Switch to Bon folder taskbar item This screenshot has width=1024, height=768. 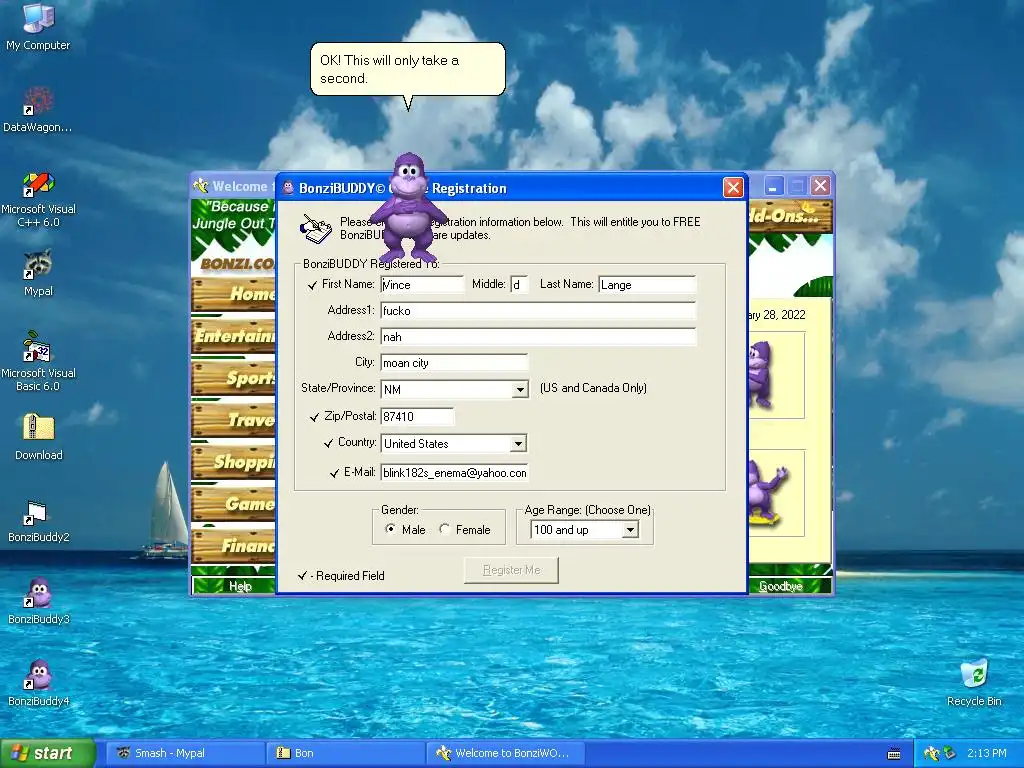pyautogui.click(x=344, y=754)
